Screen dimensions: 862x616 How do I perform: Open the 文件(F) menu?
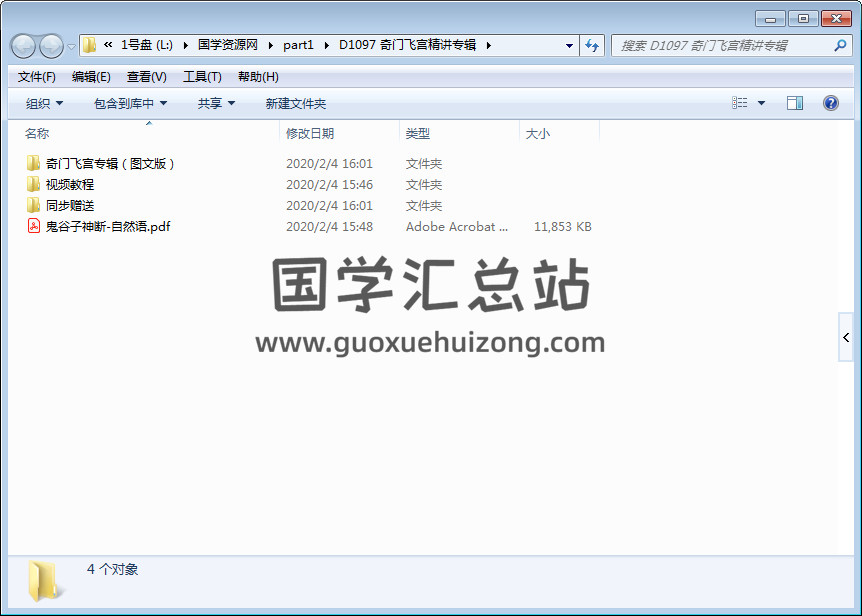click(37, 77)
